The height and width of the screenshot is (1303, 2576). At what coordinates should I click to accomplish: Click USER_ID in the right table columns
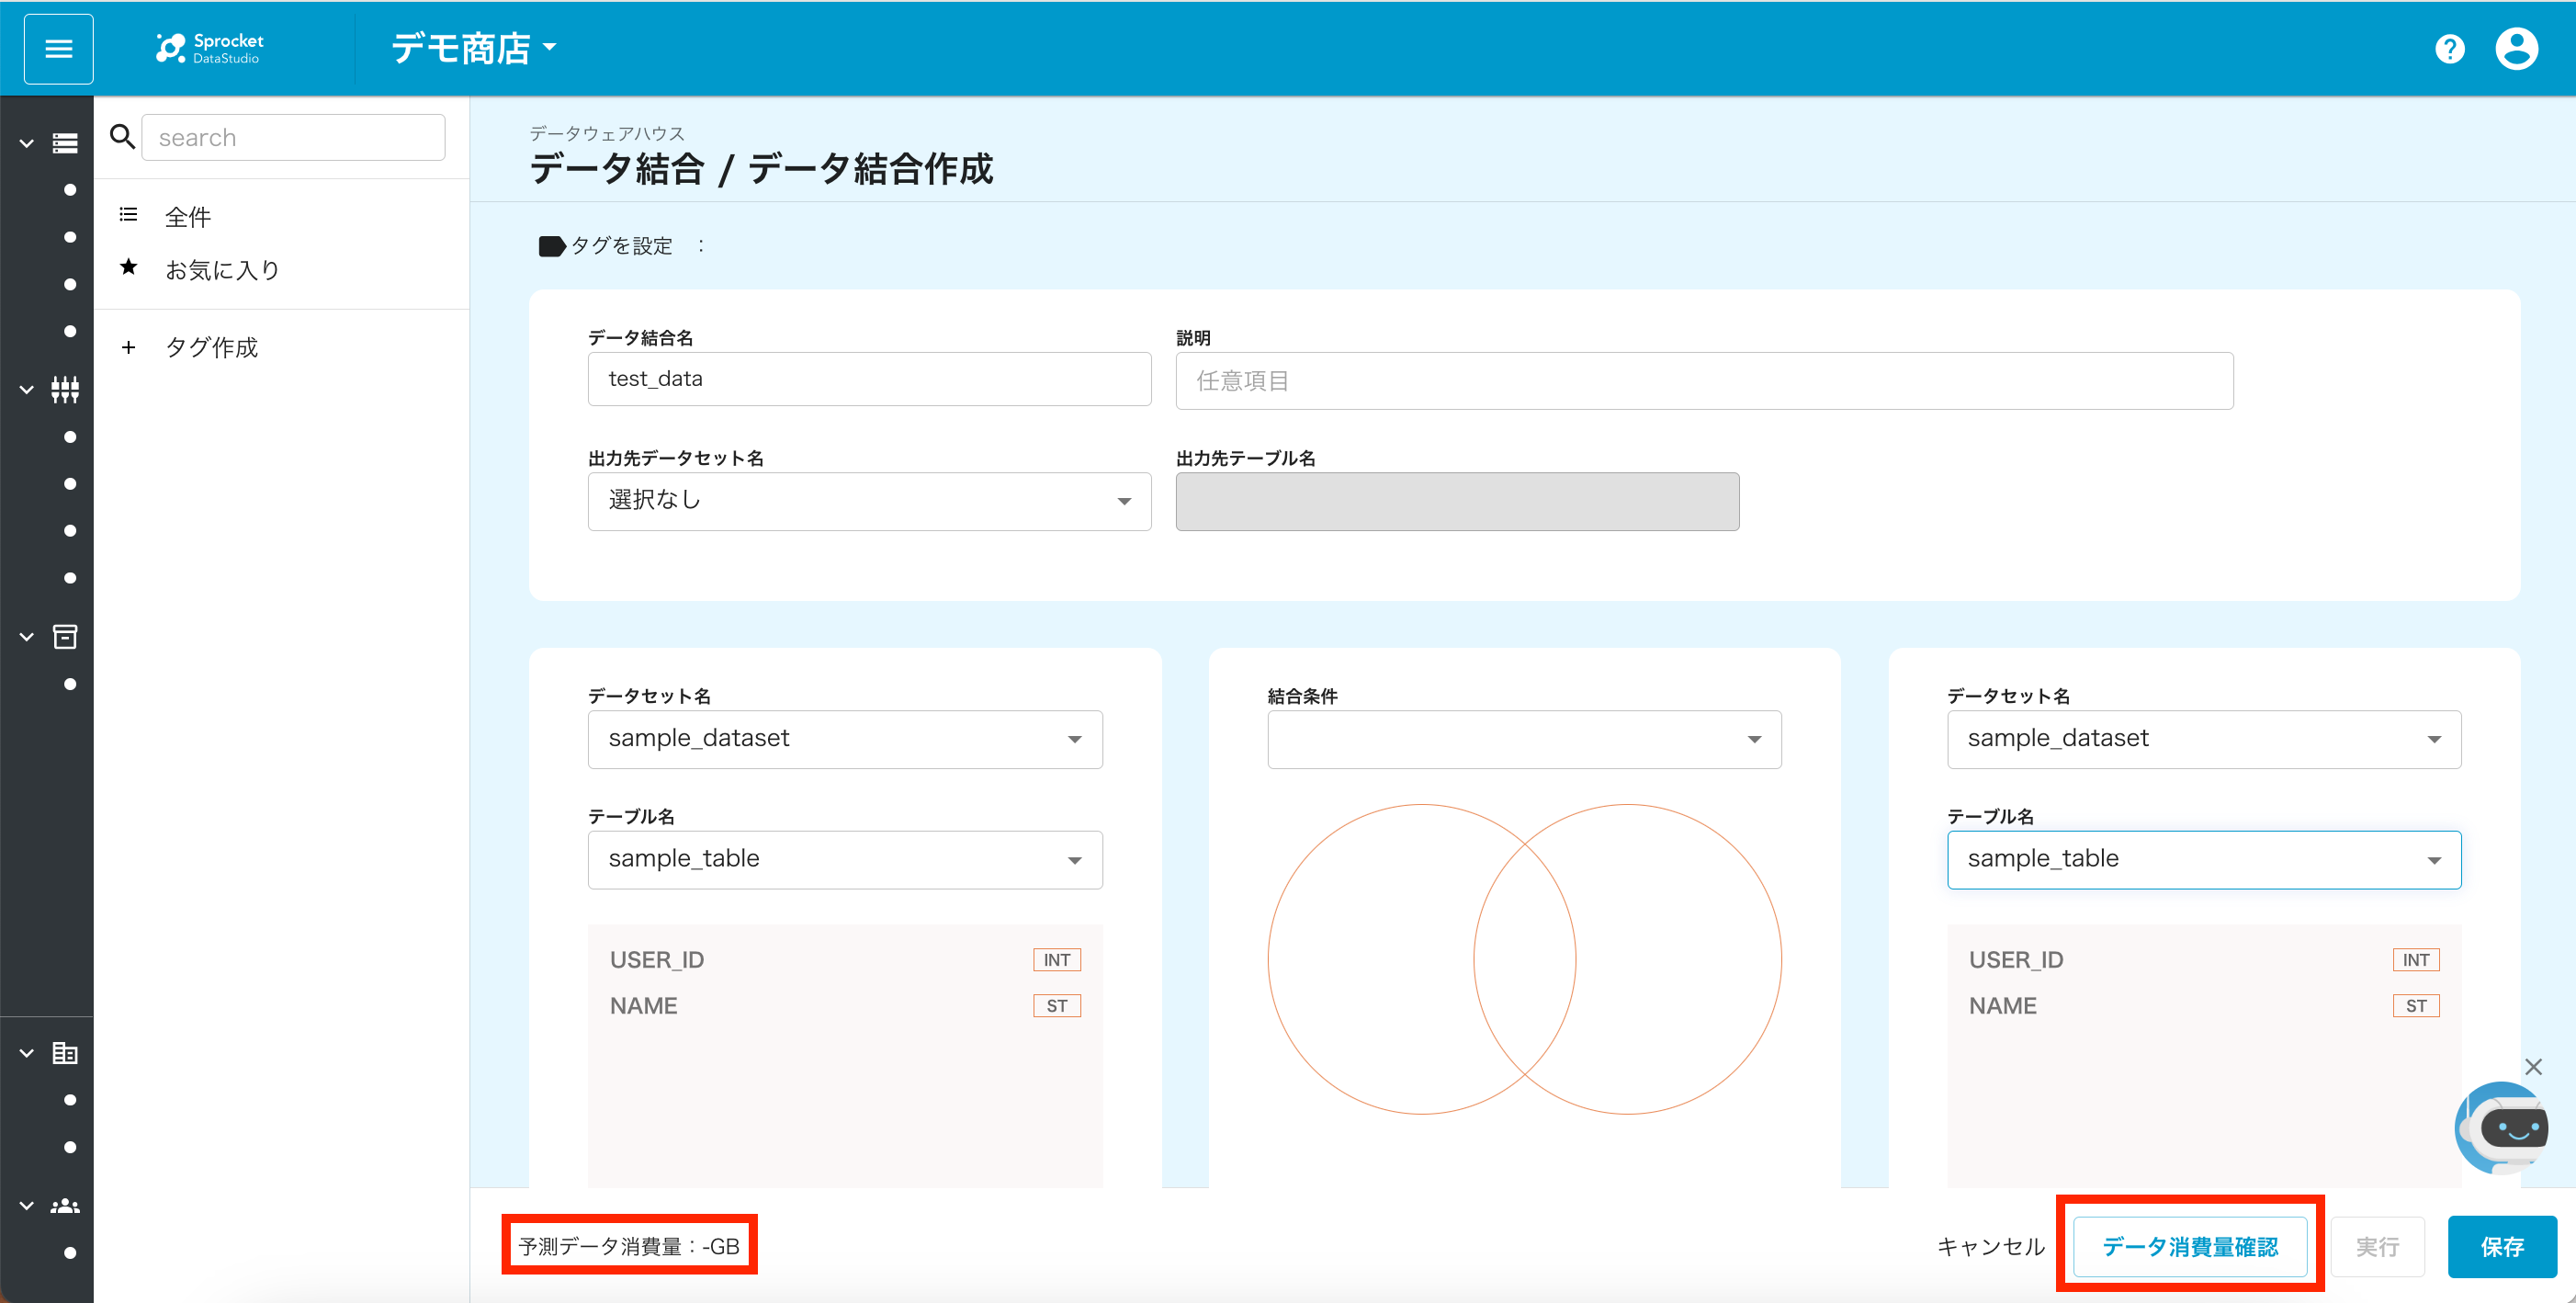(2016, 960)
